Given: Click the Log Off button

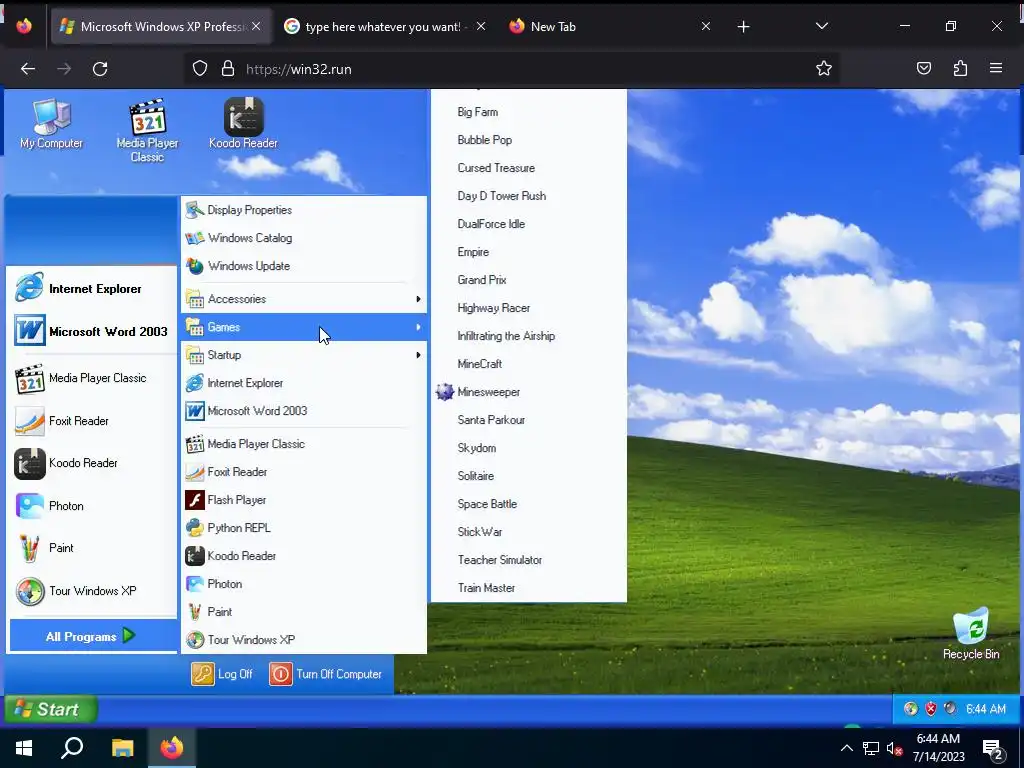Looking at the screenshot, I should (222, 674).
